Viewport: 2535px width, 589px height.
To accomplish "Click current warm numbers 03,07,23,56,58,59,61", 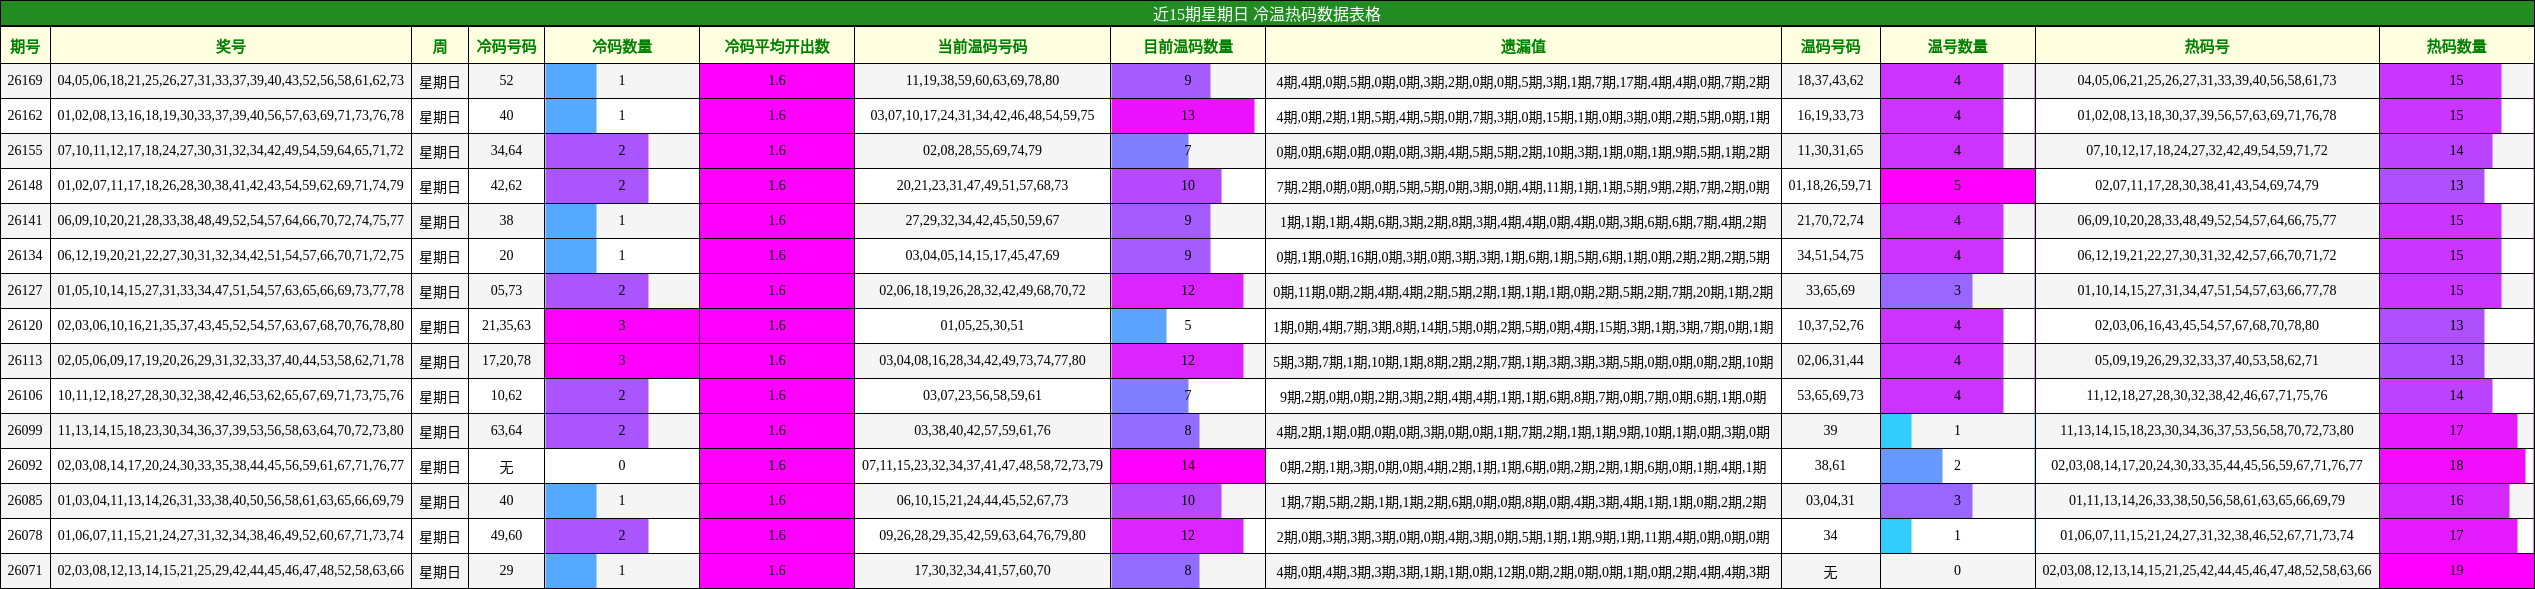I will point(982,396).
